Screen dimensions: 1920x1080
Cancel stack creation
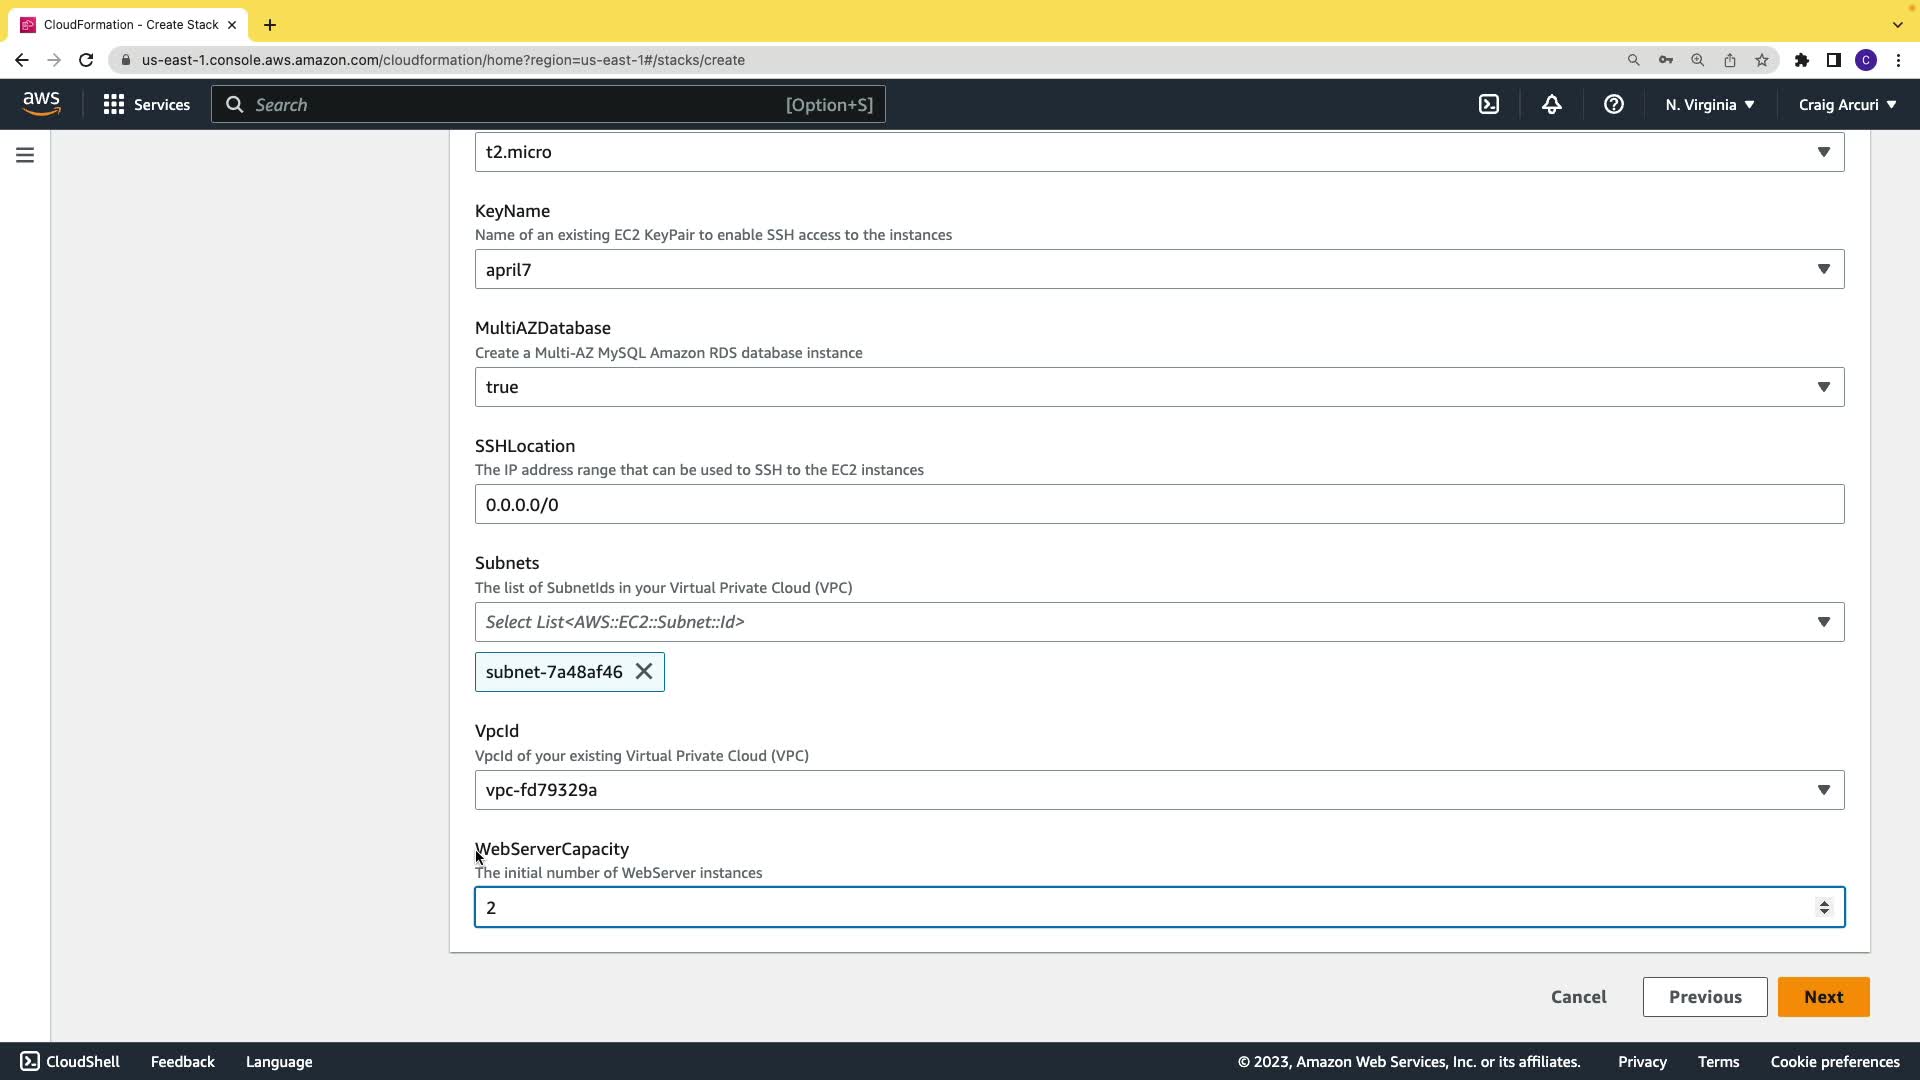pyautogui.click(x=1578, y=997)
